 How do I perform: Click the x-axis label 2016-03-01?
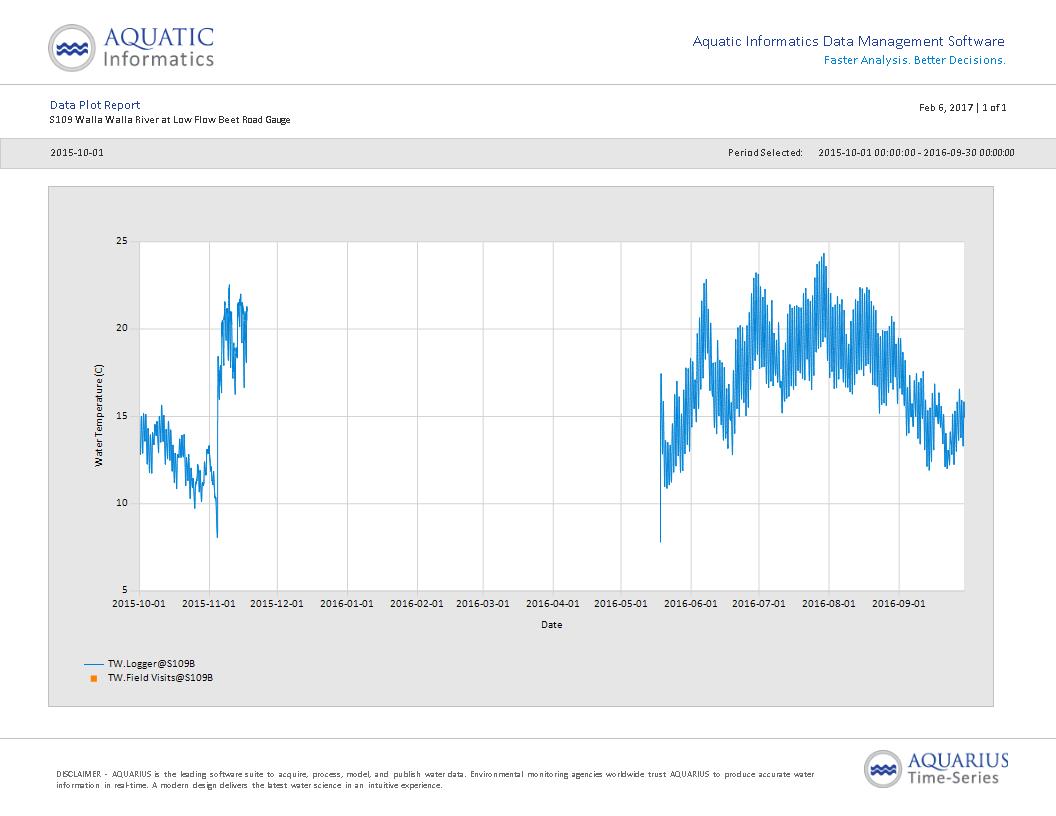pos(483,604)
